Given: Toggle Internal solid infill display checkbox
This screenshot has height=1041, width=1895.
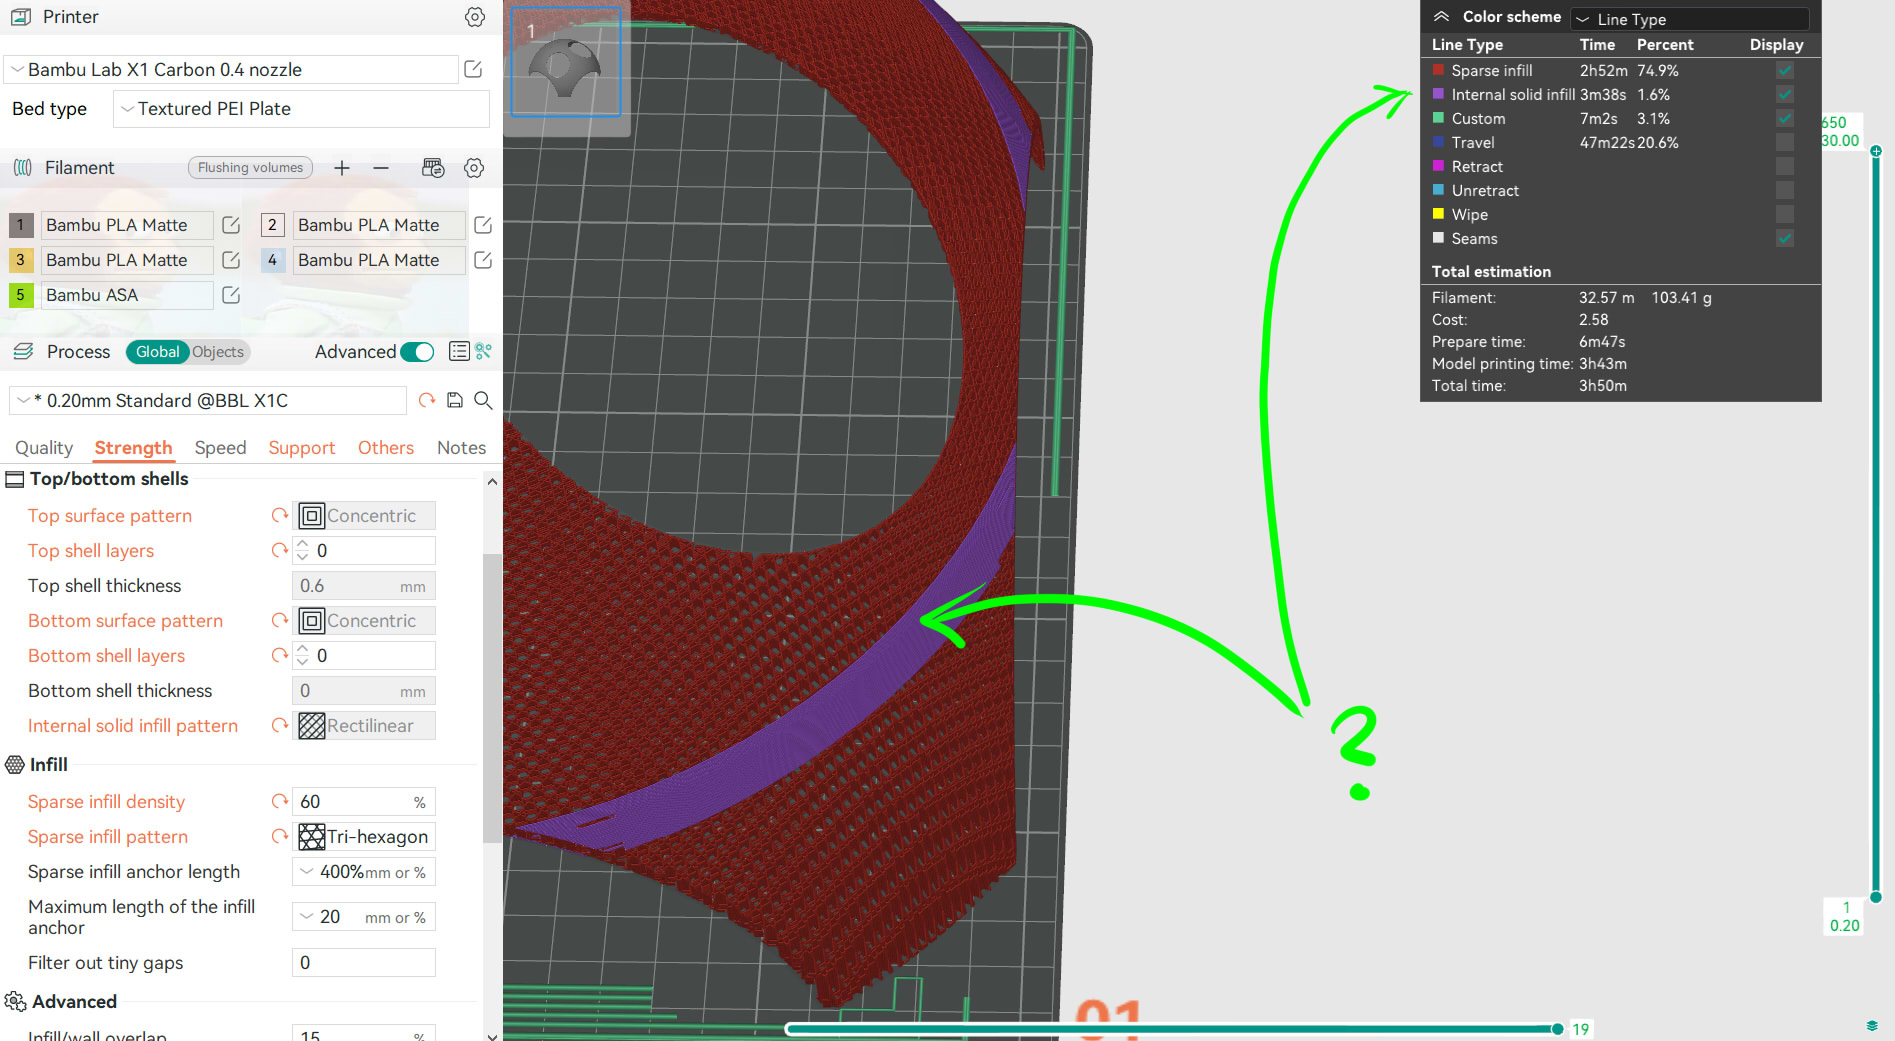Looking at the screenshot, I should coord(1785,95).
